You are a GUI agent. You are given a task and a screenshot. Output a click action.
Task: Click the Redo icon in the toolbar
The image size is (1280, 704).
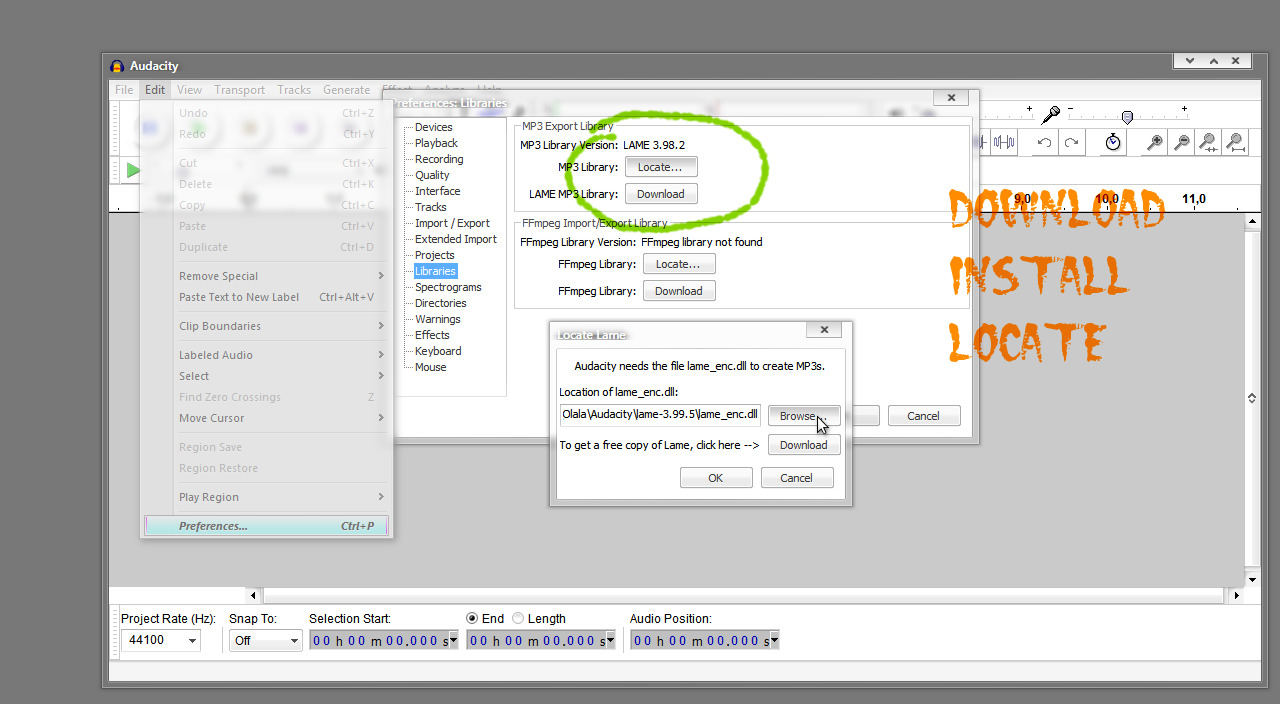(x=1071, y=142)
